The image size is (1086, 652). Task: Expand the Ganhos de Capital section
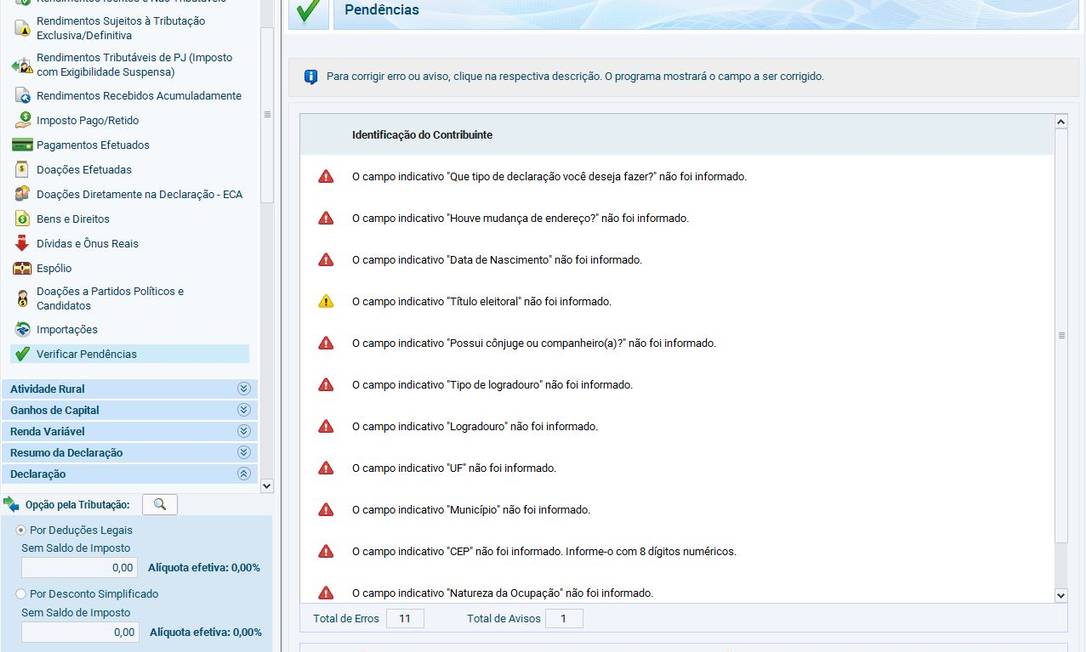pos(242,409)
